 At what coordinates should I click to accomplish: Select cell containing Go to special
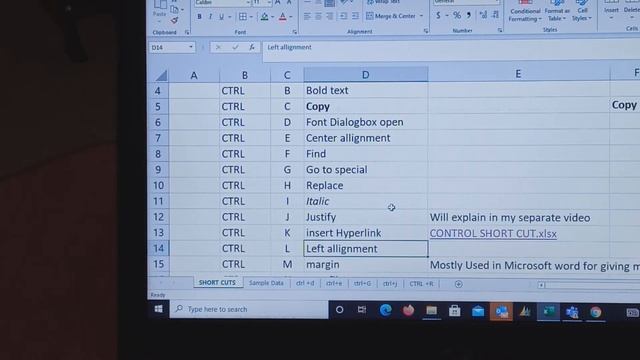coord(366,170)
